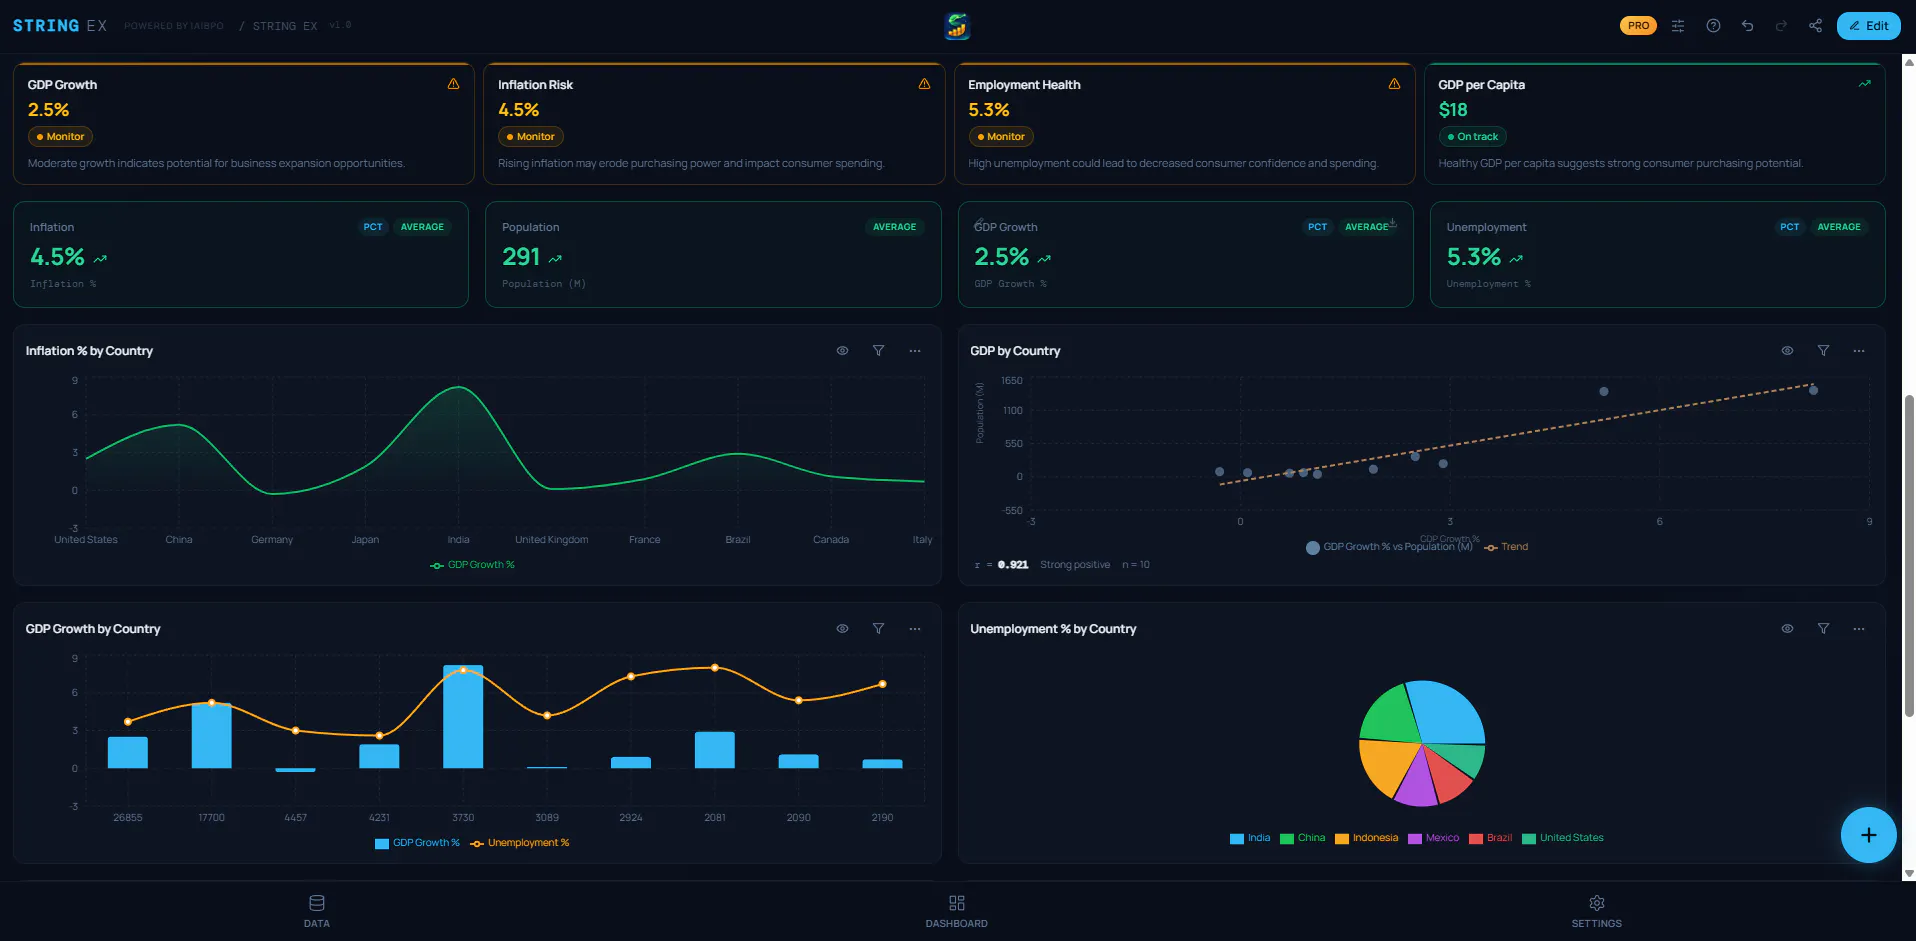This screenshot has width=1916, height=941.
Task: Click the PRO badge
Action: (x=1638, y=26)
